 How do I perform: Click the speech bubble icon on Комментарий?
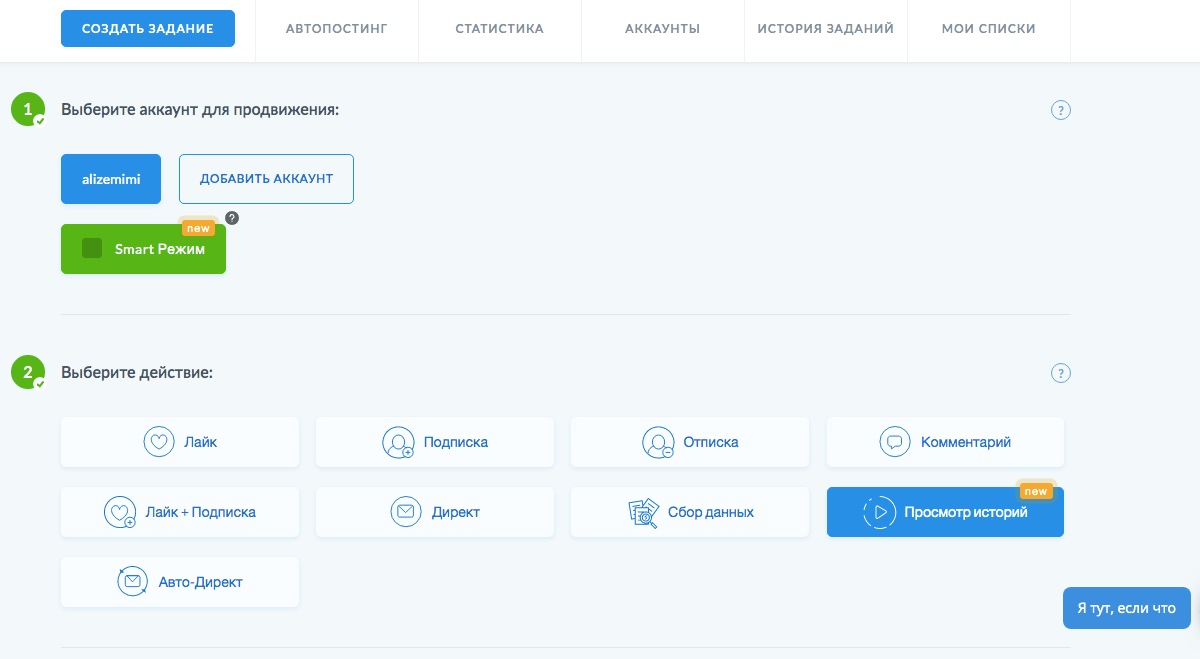(895, 442)
